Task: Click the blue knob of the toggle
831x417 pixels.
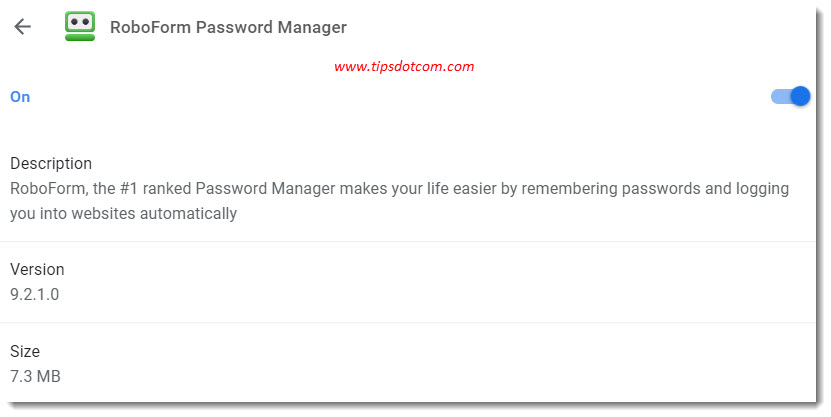Action: click(x=800, y=96)
